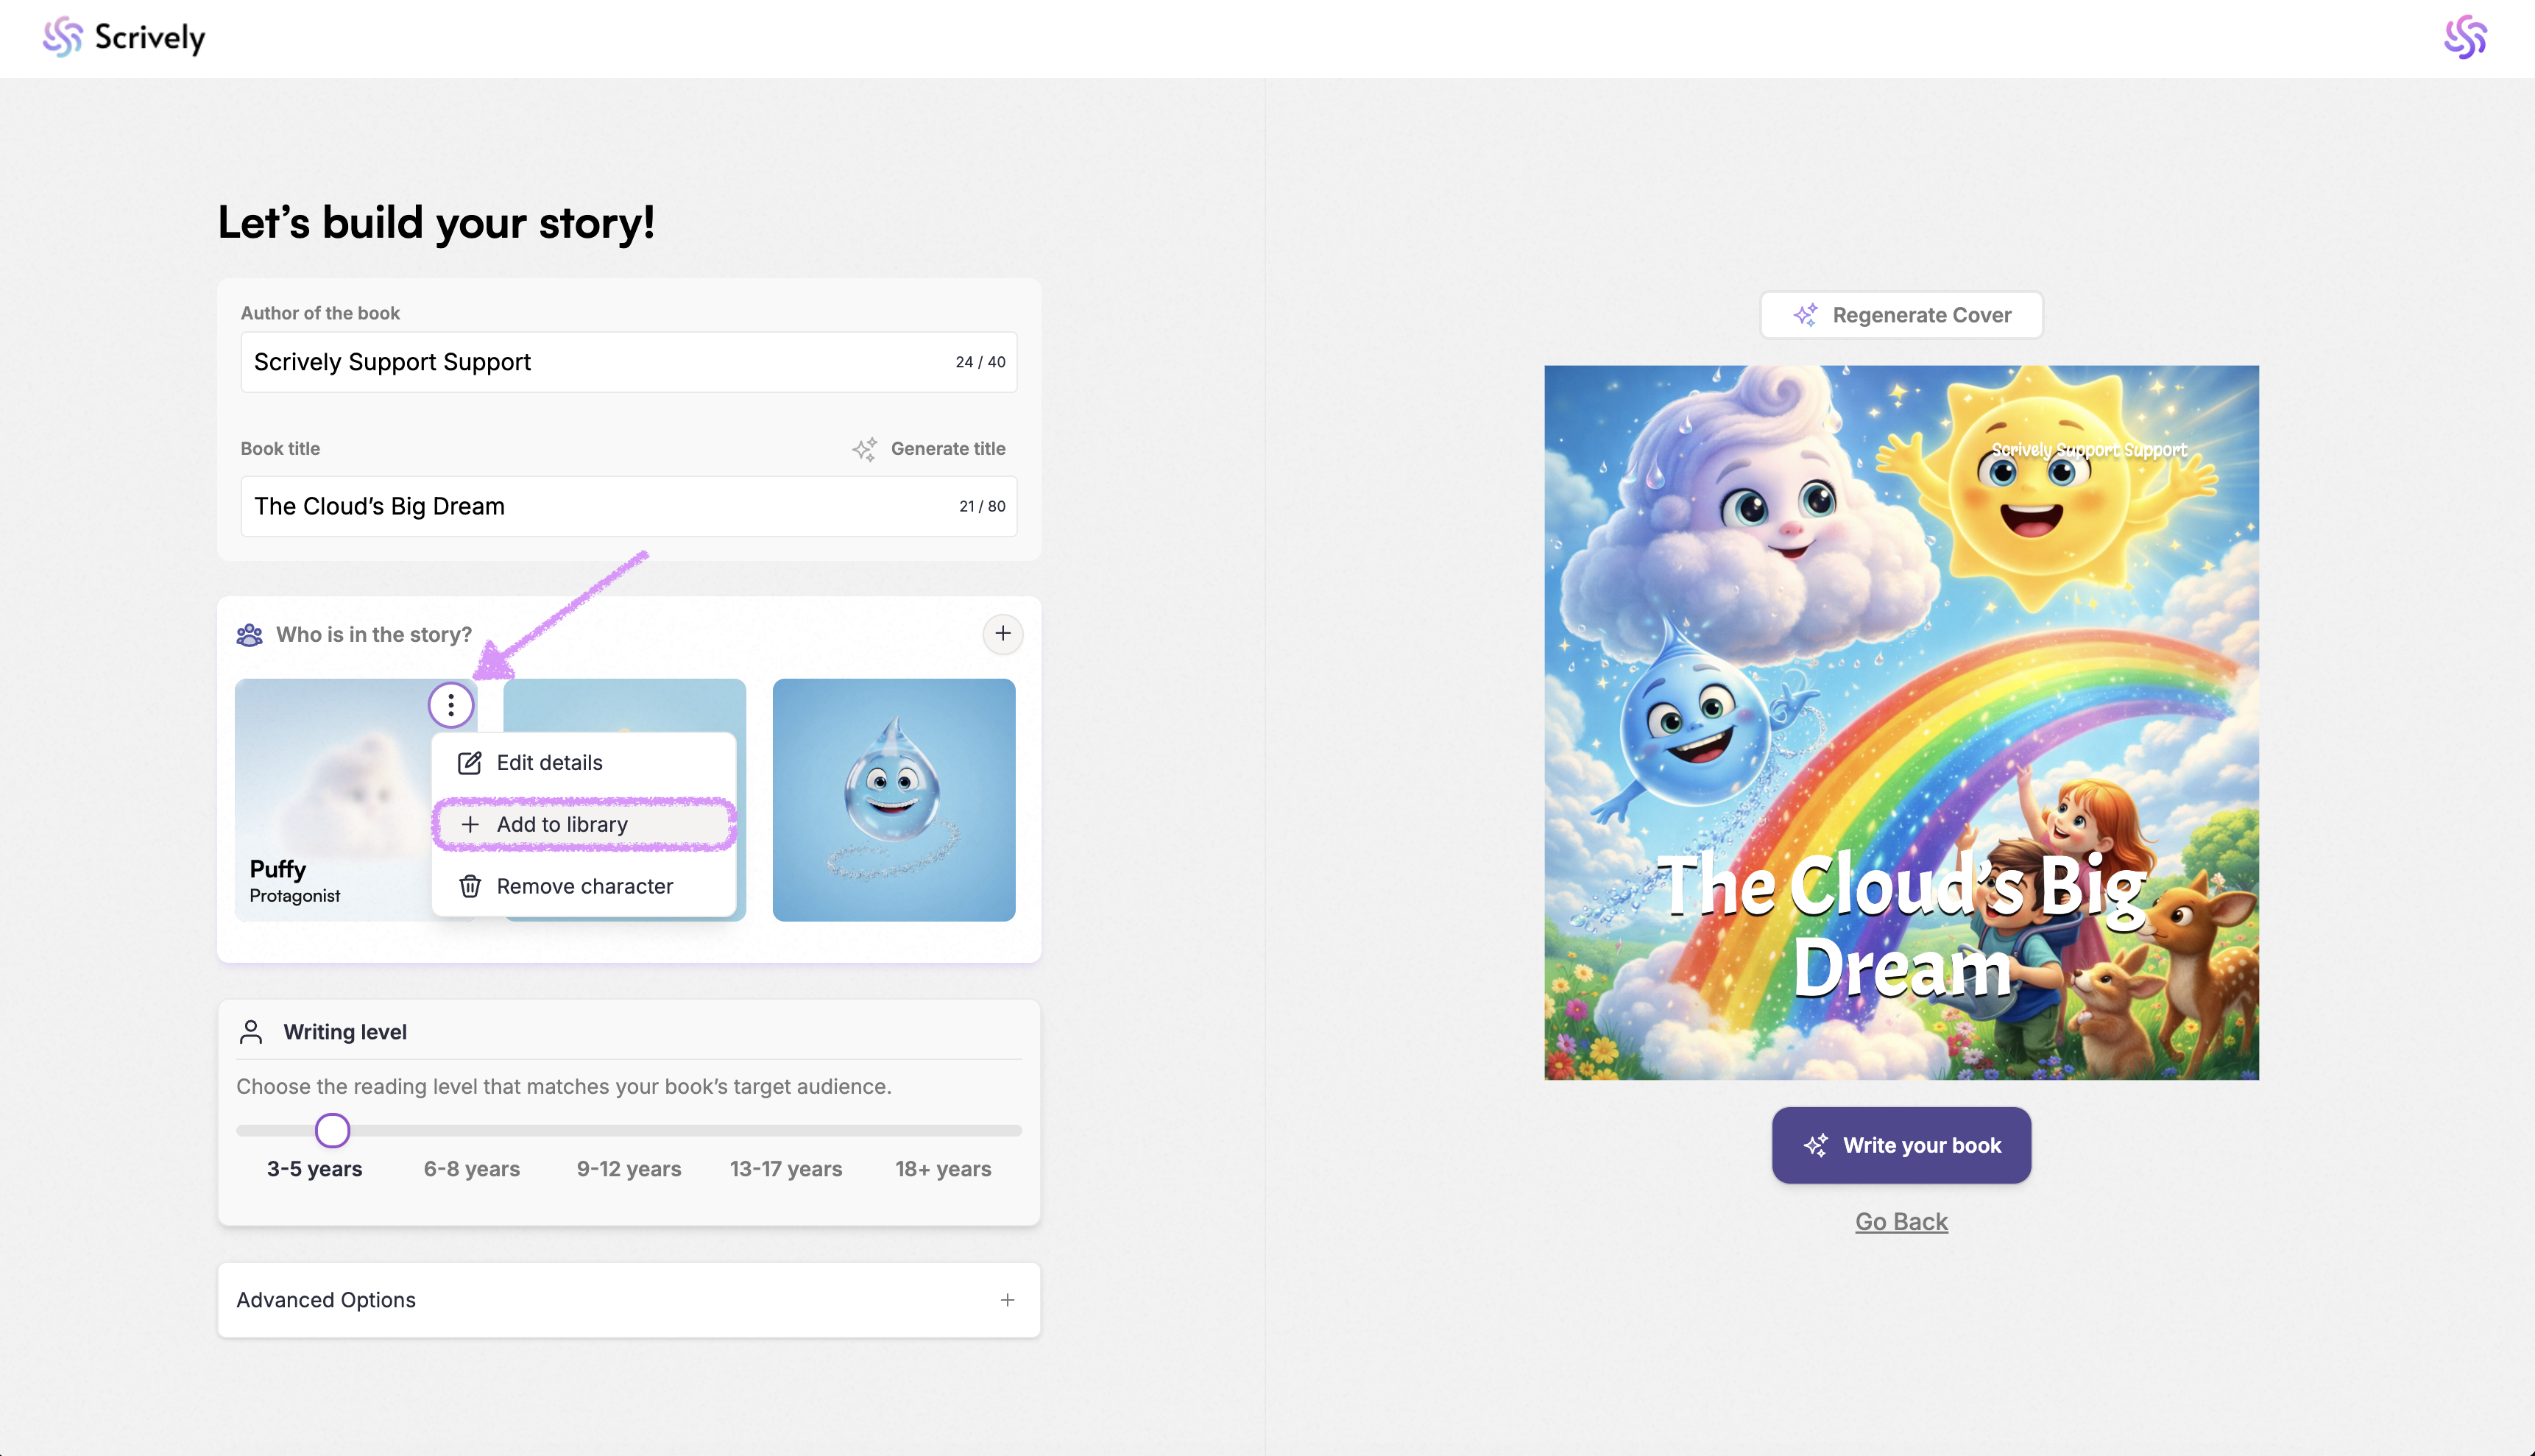The height and width of the screenshot is (1456, 2535).
Task: Select the 13-17 years reading level
Action: pyautogui.click(x=786, y=1168)
